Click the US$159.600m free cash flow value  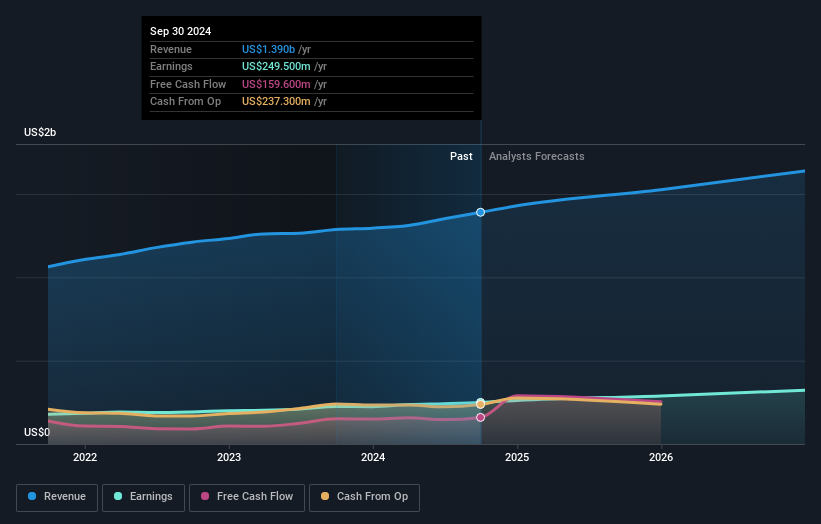click(x=276, y=84)
